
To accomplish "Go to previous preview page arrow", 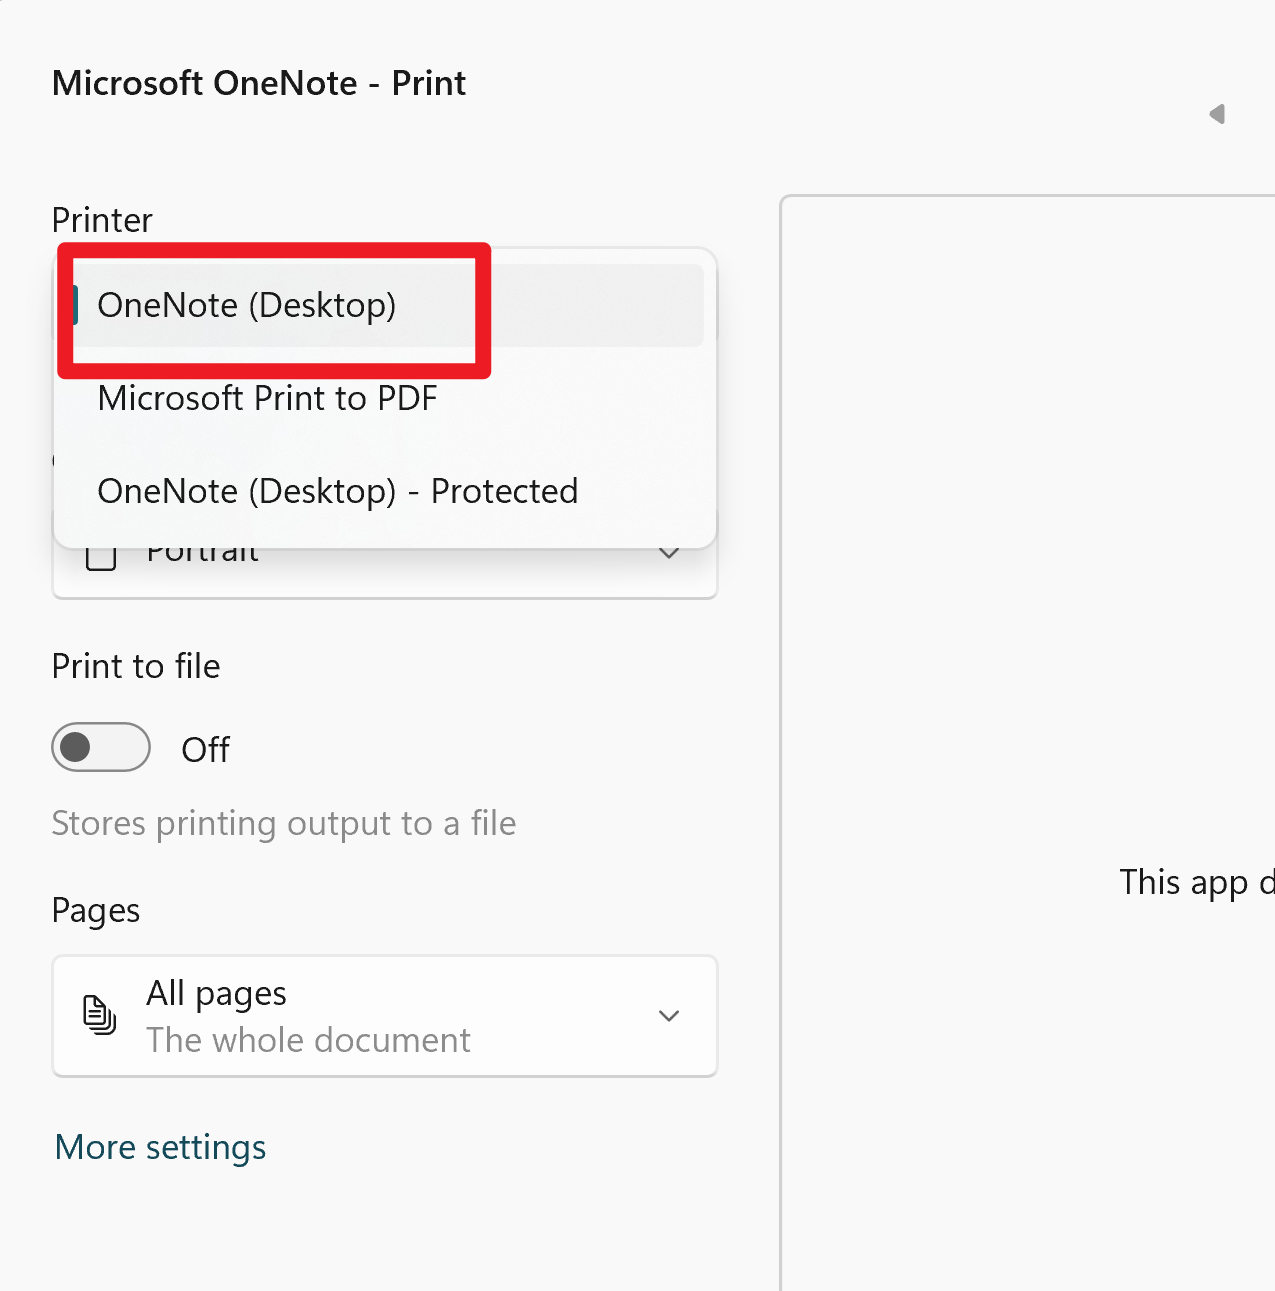I will pos(1217,114).
